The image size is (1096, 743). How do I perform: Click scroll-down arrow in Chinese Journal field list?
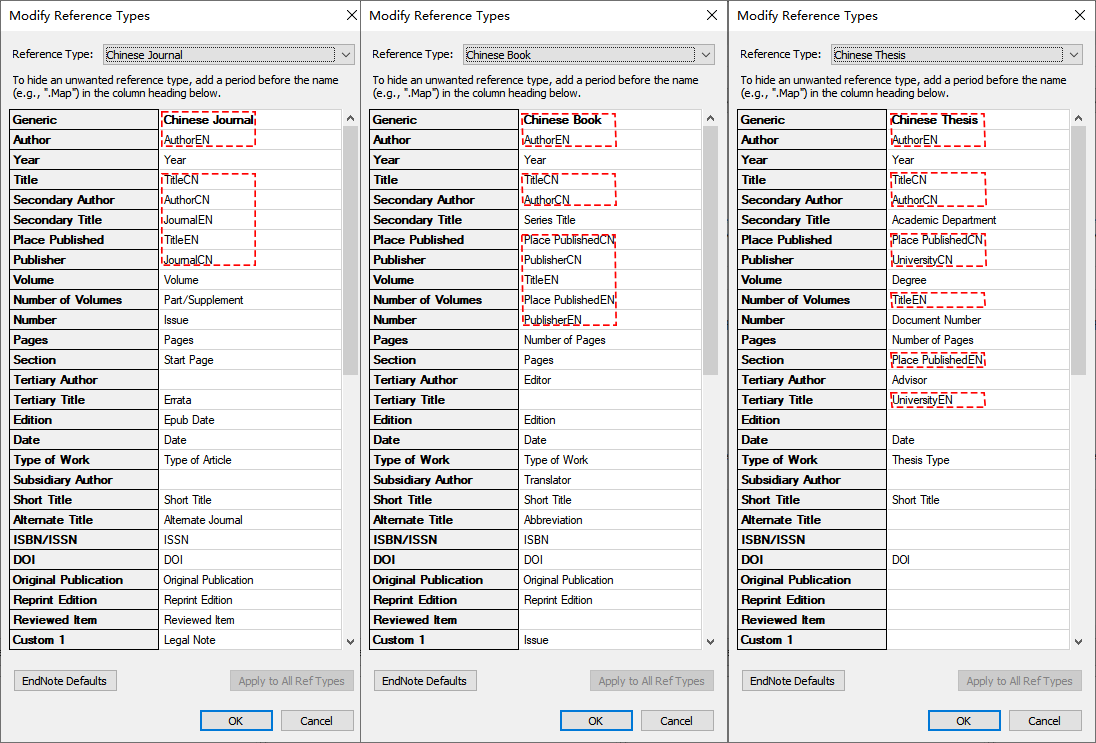[350, 641]
